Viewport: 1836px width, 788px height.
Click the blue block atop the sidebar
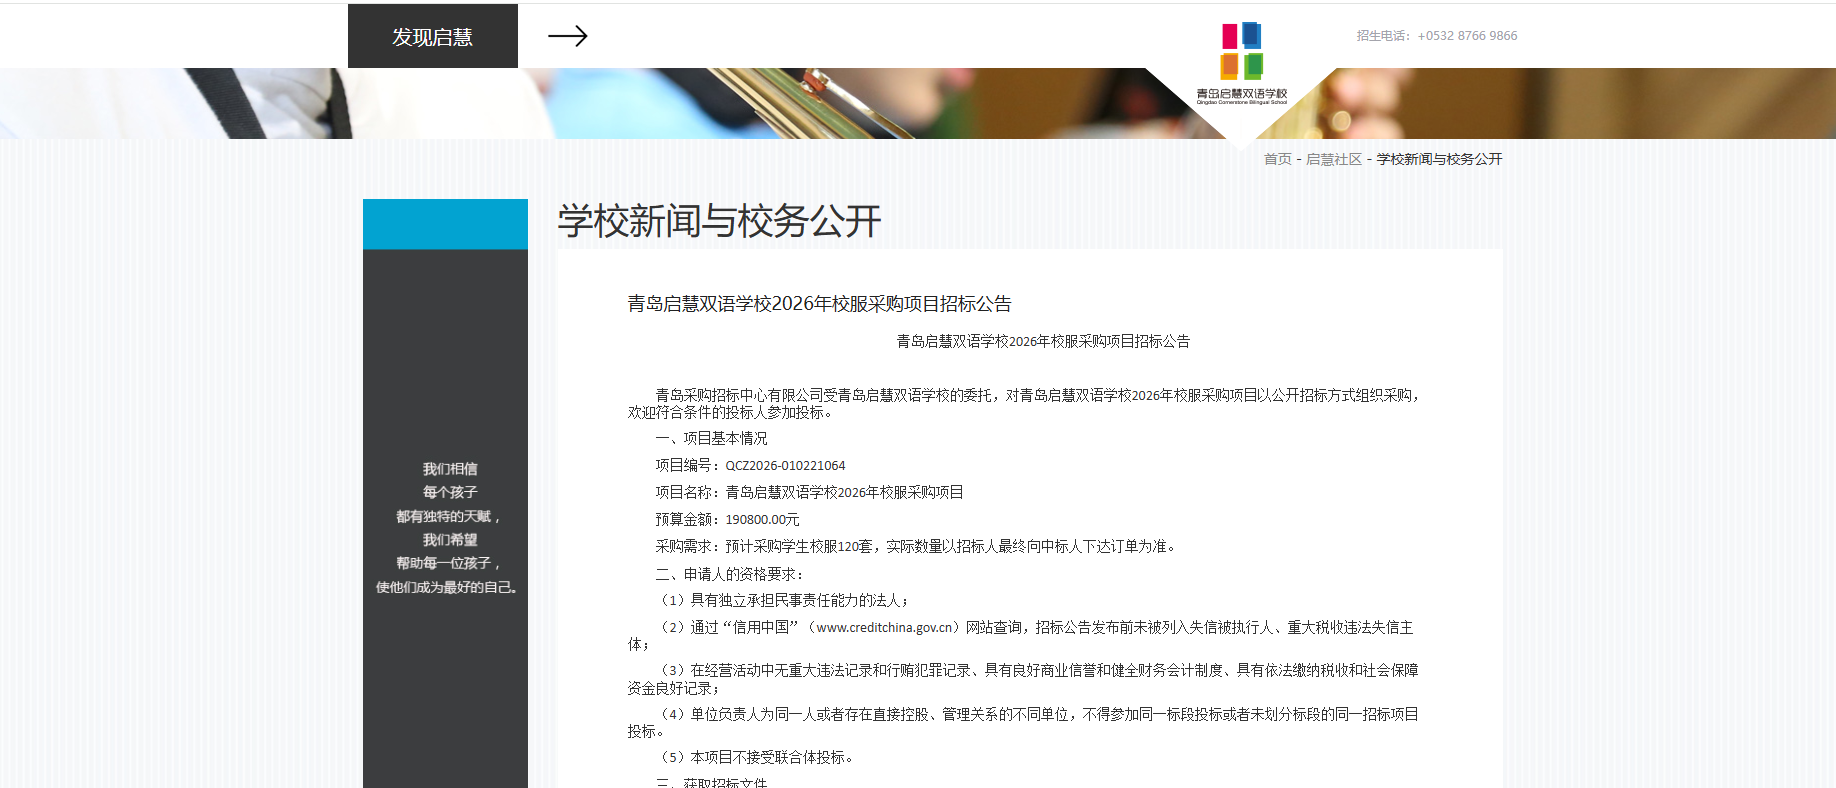point(445,224)
